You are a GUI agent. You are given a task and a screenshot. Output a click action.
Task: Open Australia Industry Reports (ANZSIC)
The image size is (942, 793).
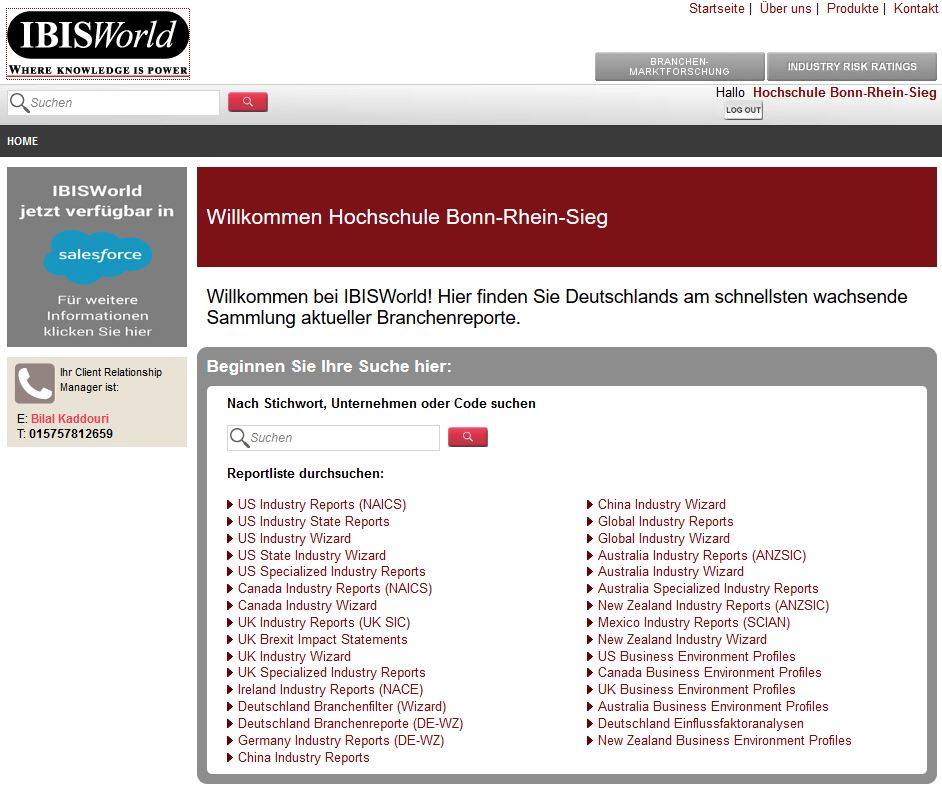point(702,555)
